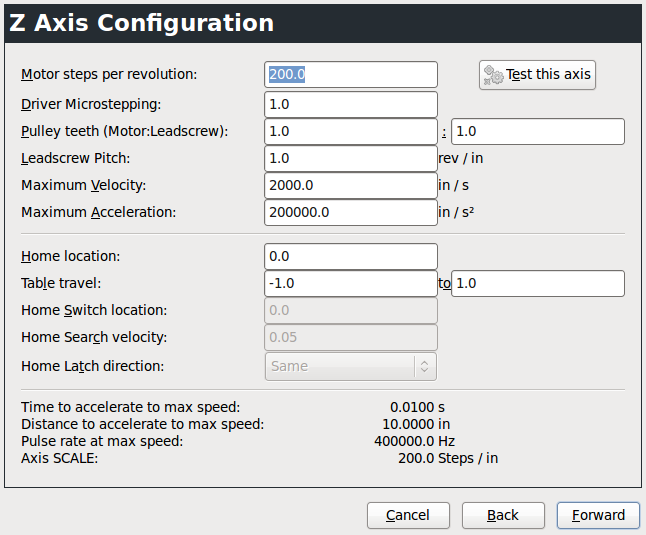Click the Axis SCALE label
646x535 pixels.
(60, 458)
